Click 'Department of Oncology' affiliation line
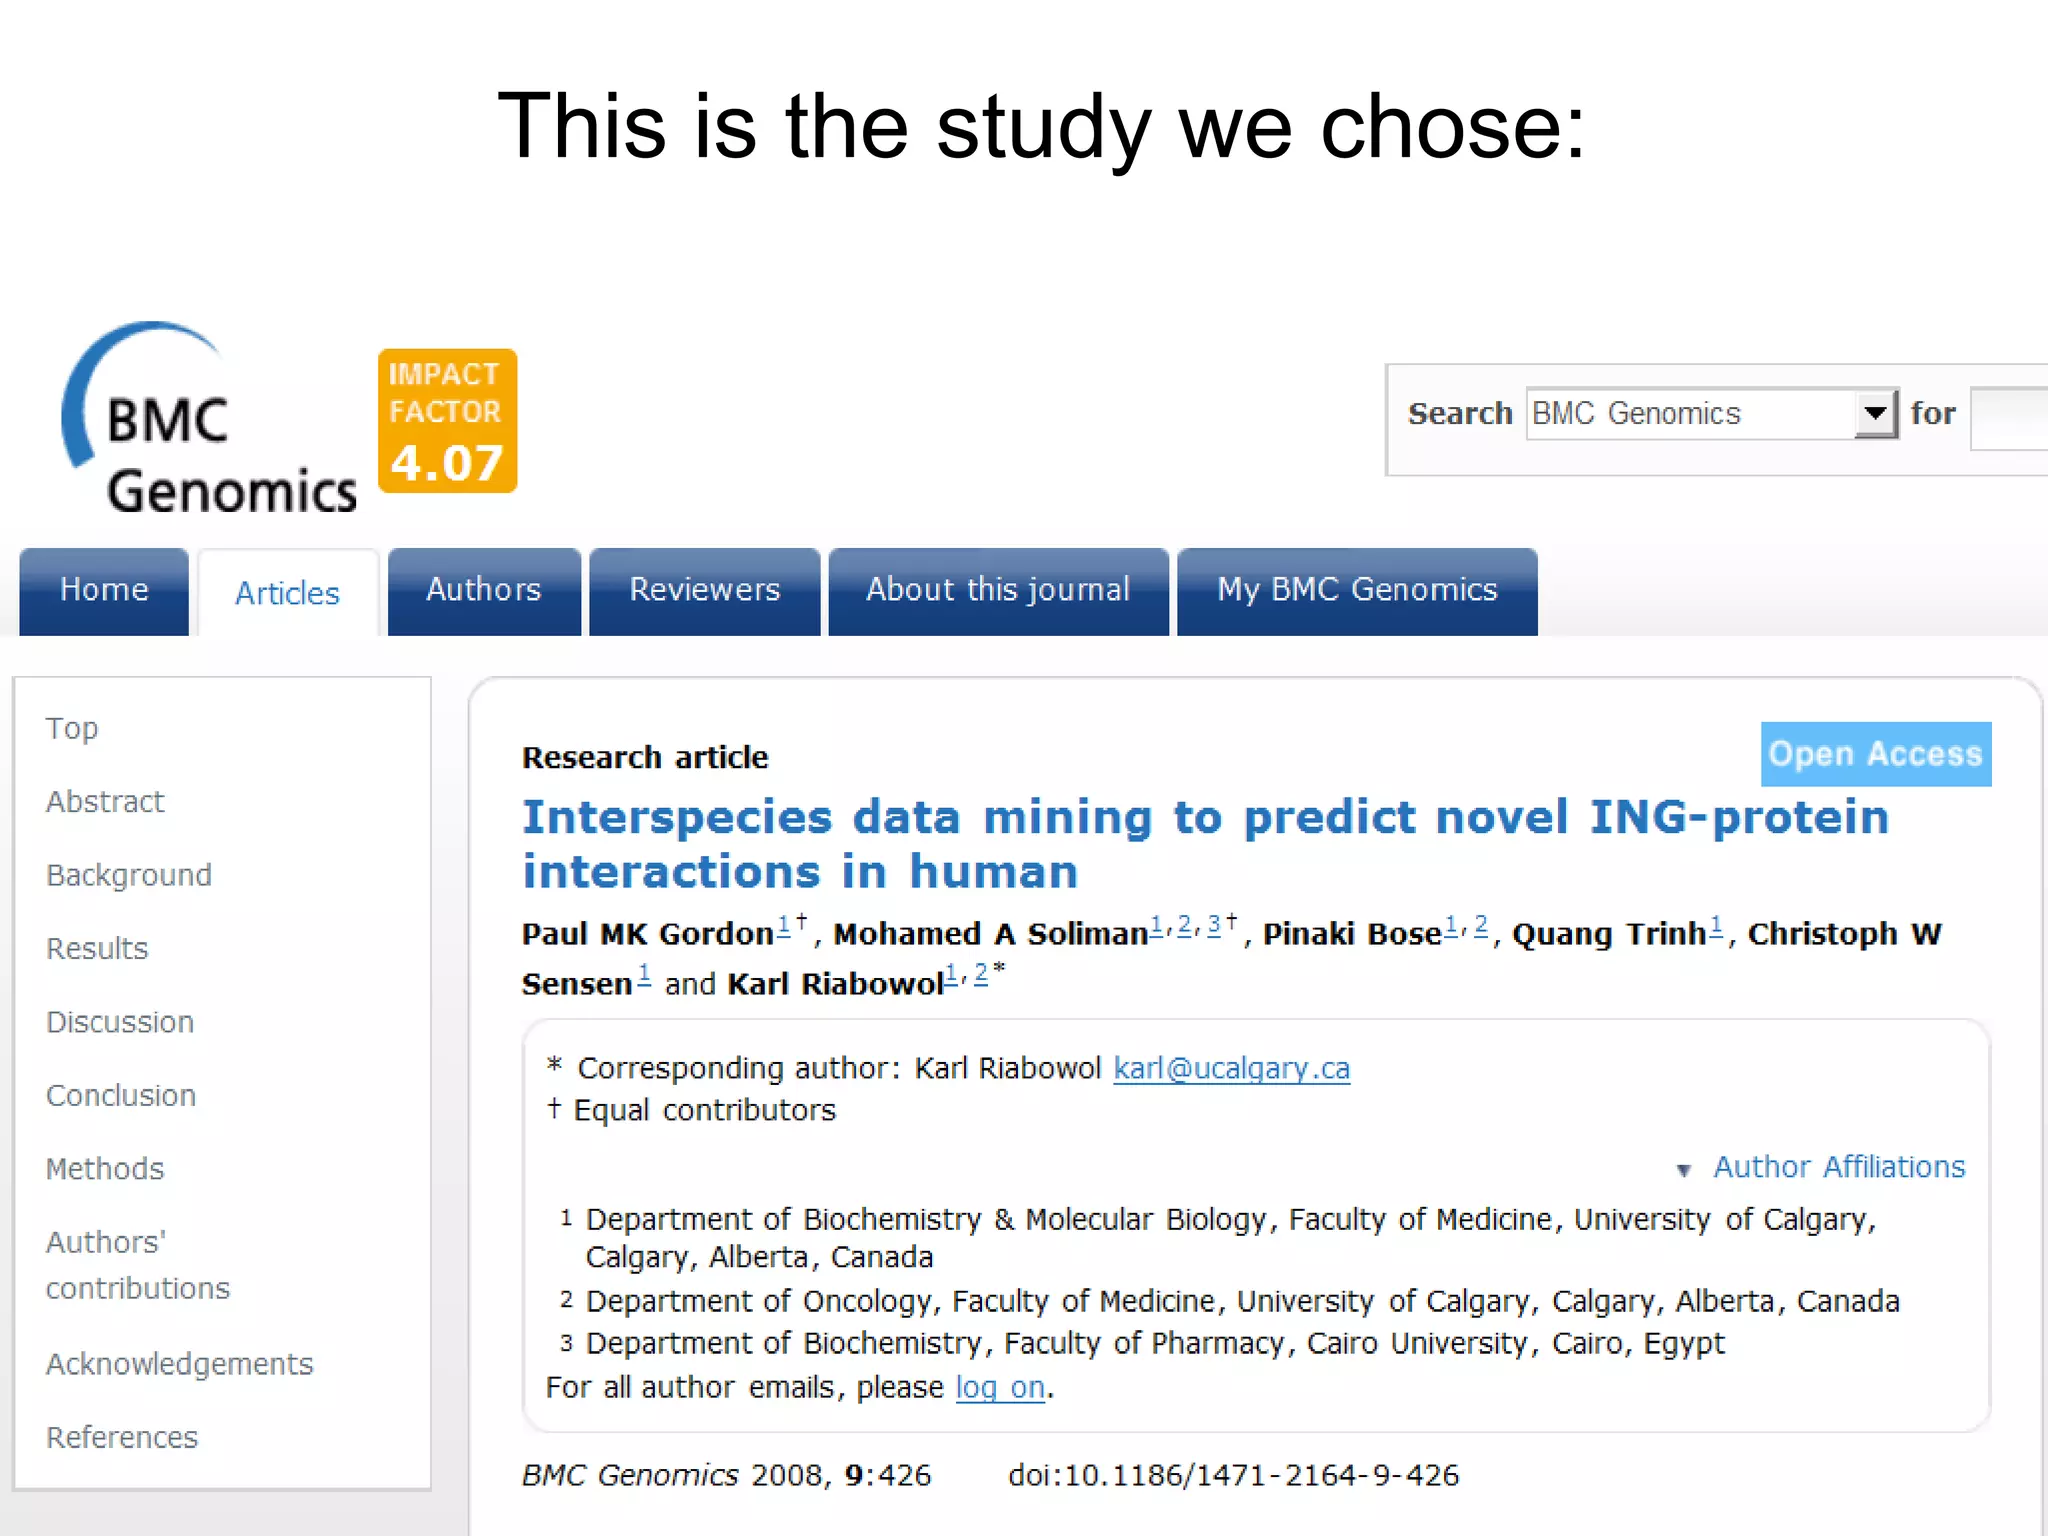The height and width of the screenshot is (1536, 2048). (x=1243, y=1302)
